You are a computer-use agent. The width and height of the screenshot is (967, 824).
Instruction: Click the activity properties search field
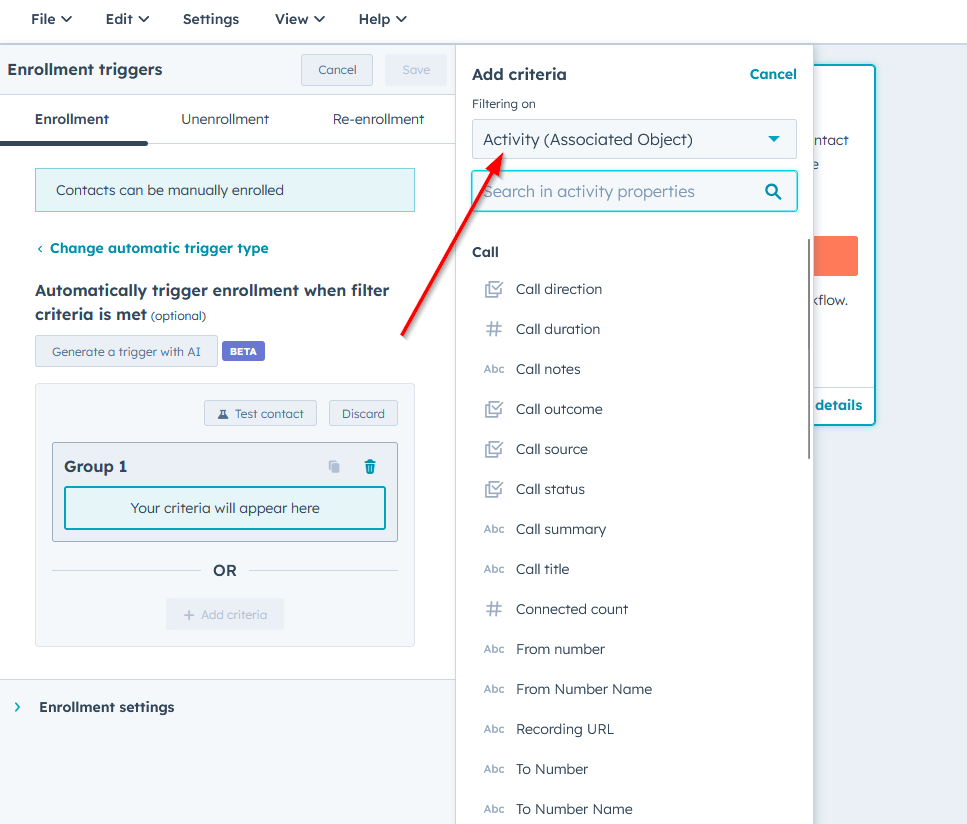pyautogui.click(x=620, y=190)
